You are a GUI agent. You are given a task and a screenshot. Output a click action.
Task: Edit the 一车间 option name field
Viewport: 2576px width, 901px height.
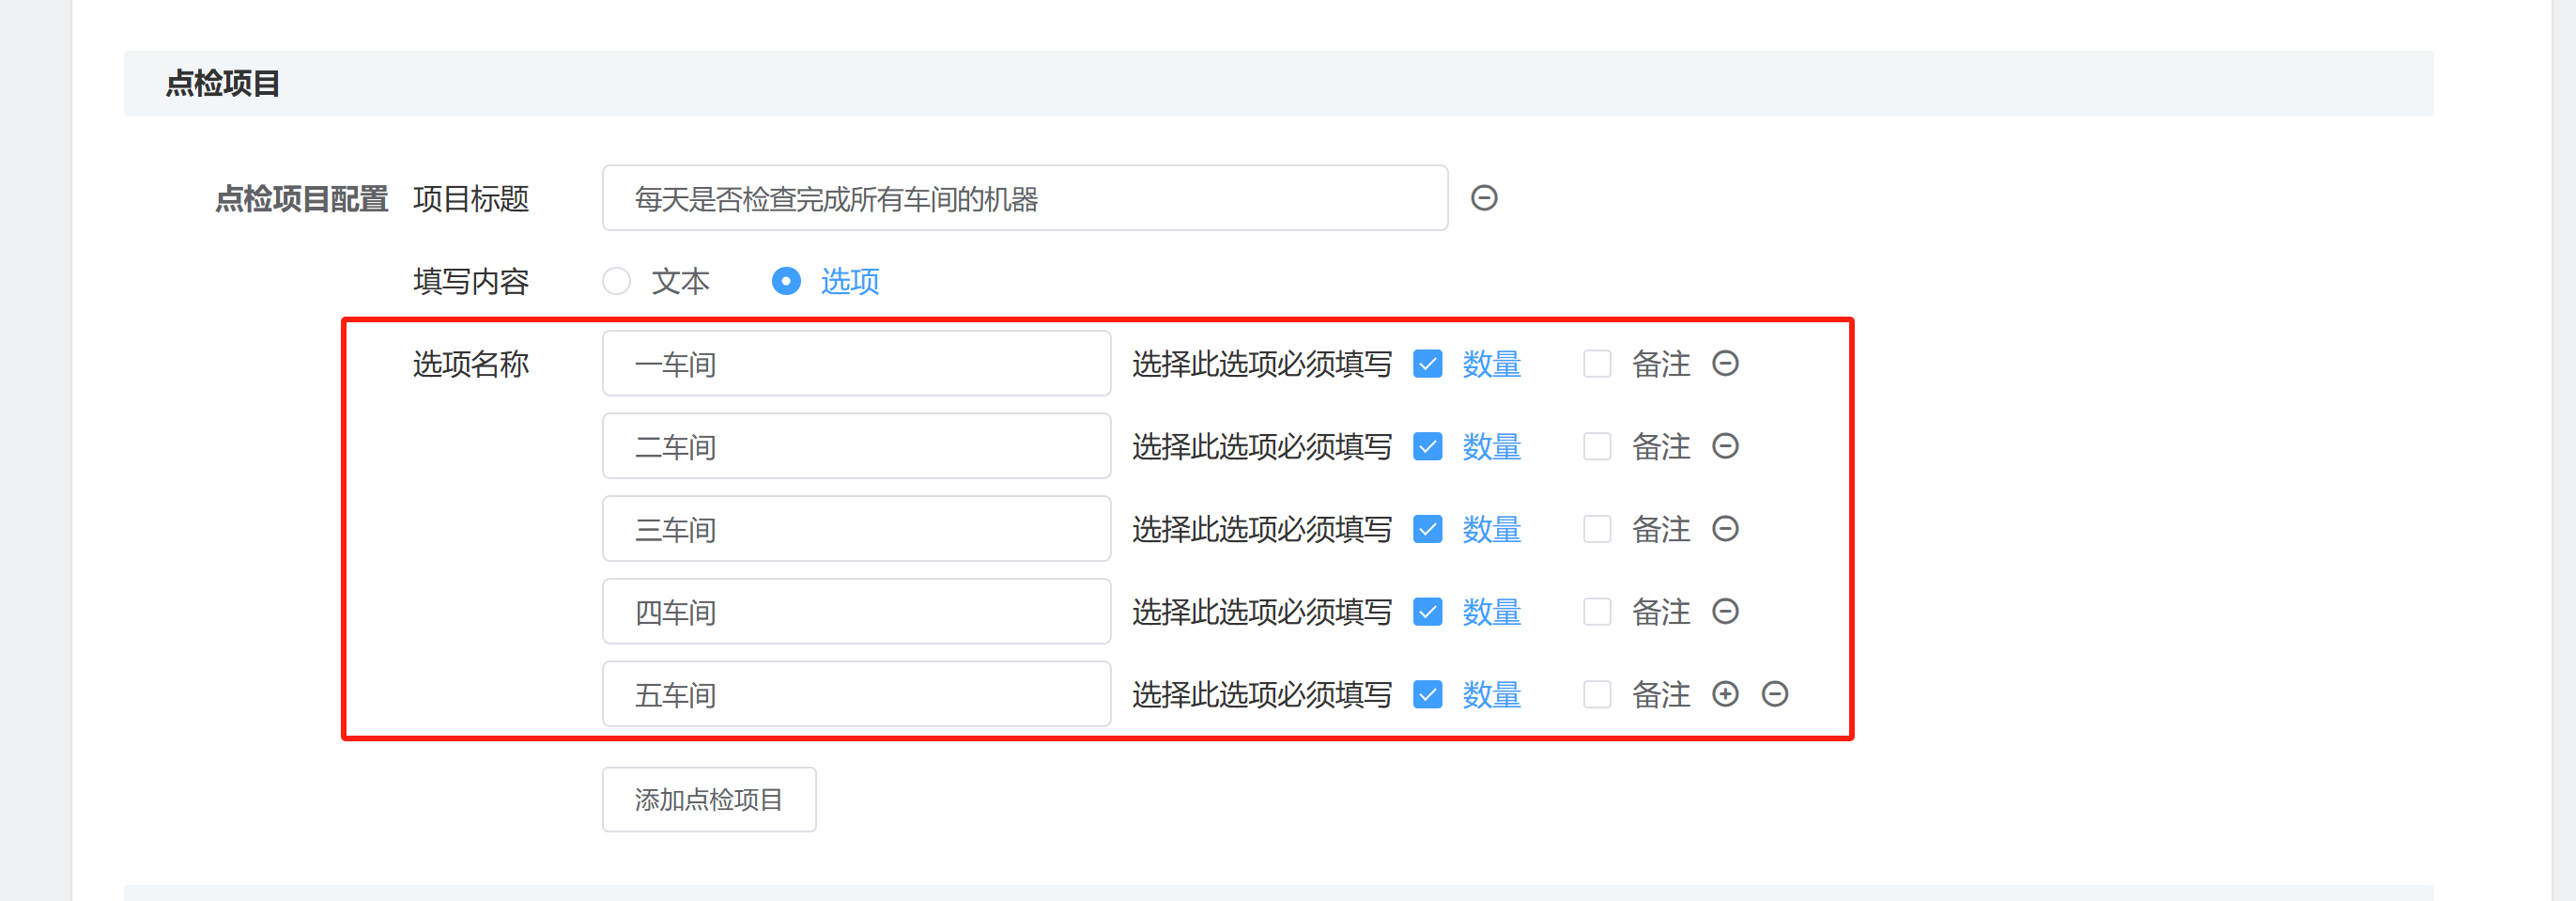pyautogui.click(x=856, y=364)
